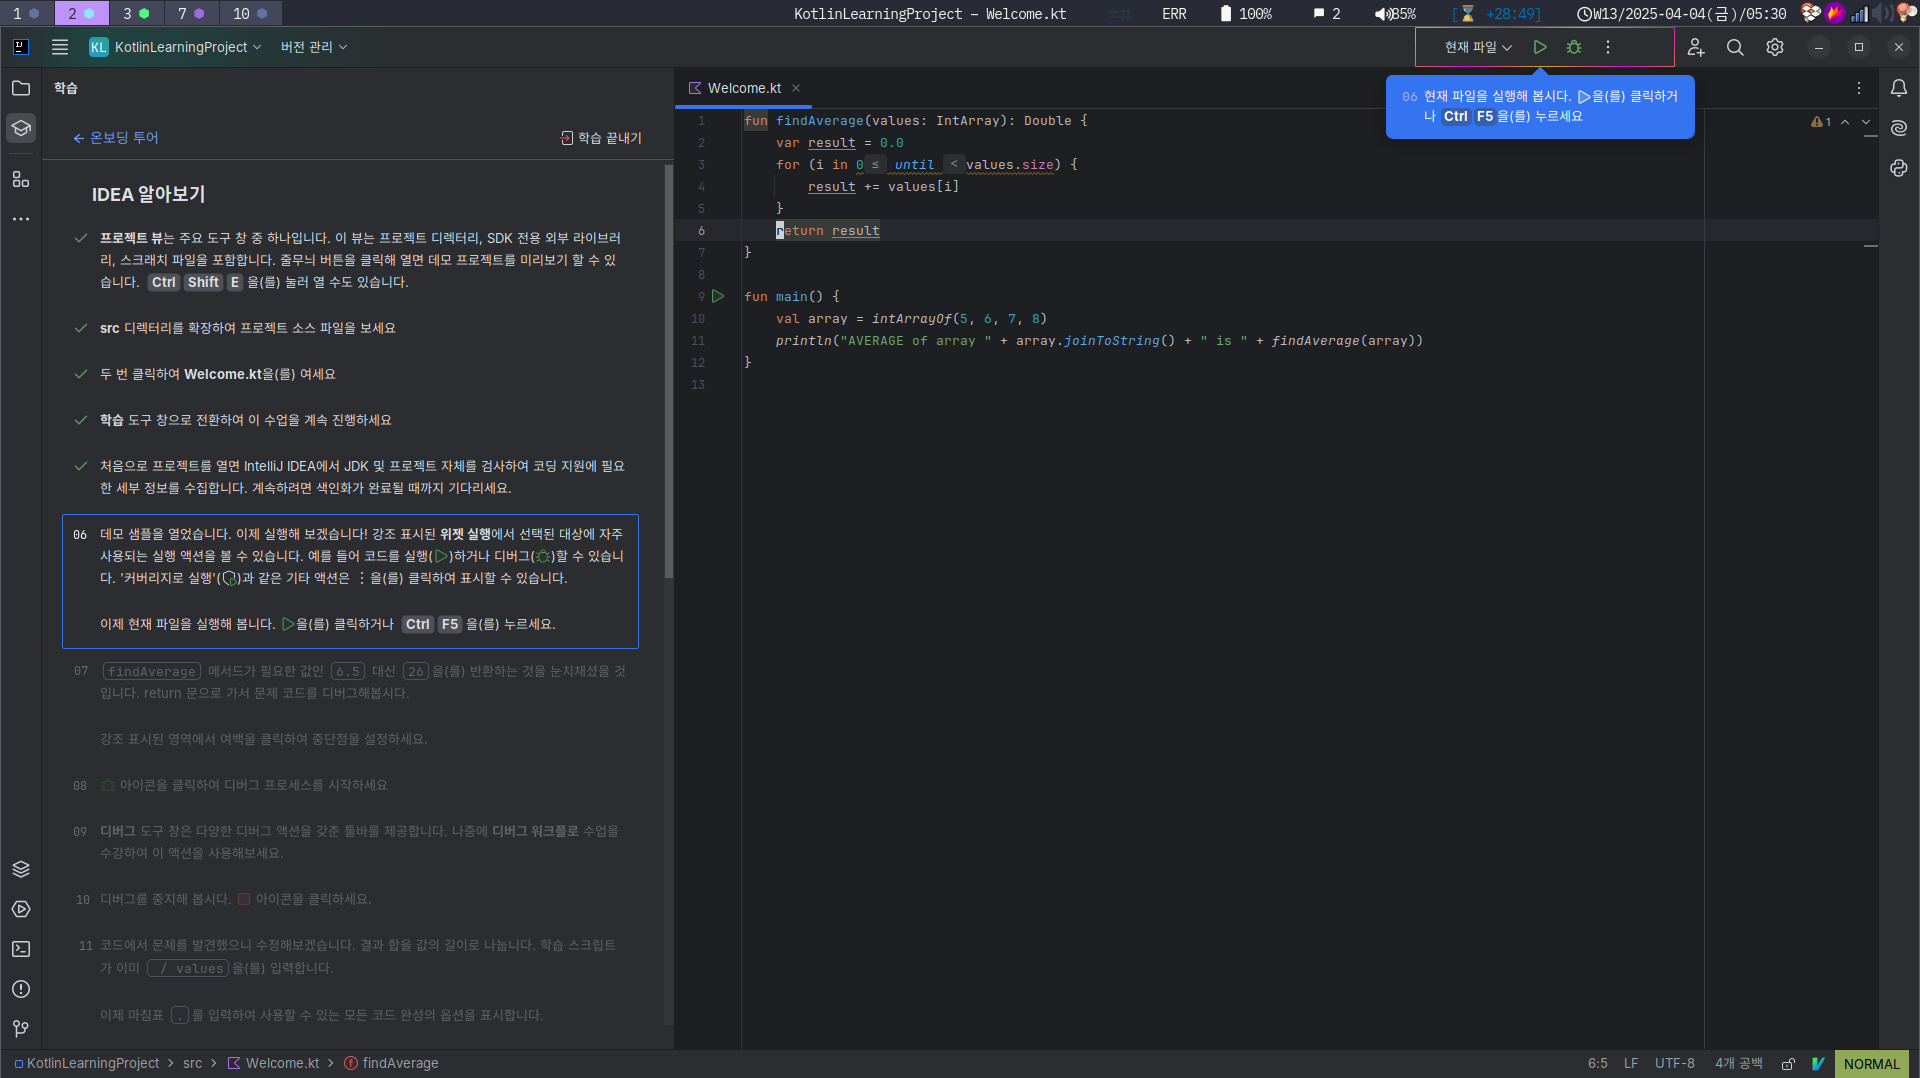Click the volume indicator in top bar
Image resolution: width=1920 pixels, height=1078 pixels.
[x=1395, y=13]
